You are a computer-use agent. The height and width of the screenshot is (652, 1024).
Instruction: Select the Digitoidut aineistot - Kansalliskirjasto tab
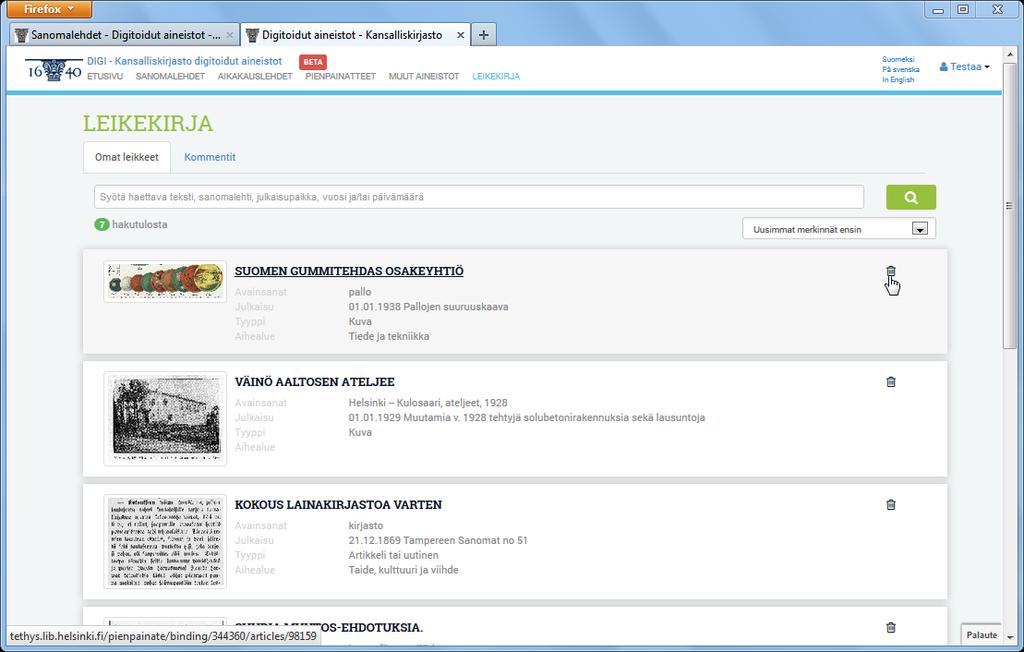pos(355,35)
